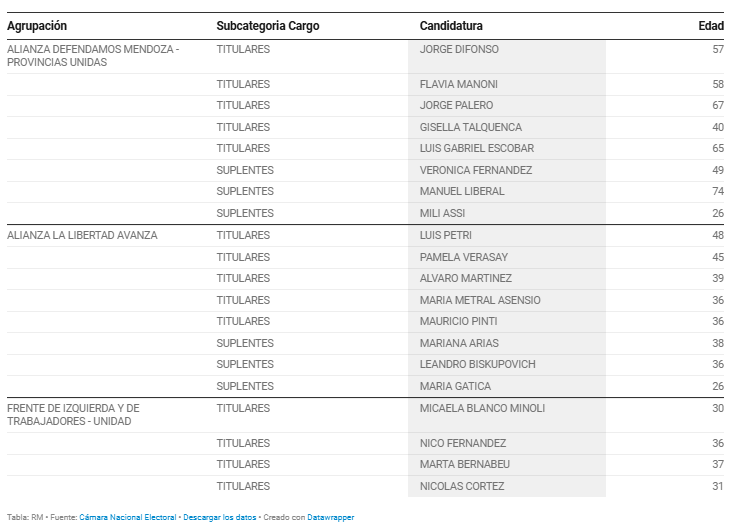Click the ALIANZA DEFENDAMOS MENDOZA grouping cell
The width and height of the screenshot is (734, 526).
(x=93, y=55)
